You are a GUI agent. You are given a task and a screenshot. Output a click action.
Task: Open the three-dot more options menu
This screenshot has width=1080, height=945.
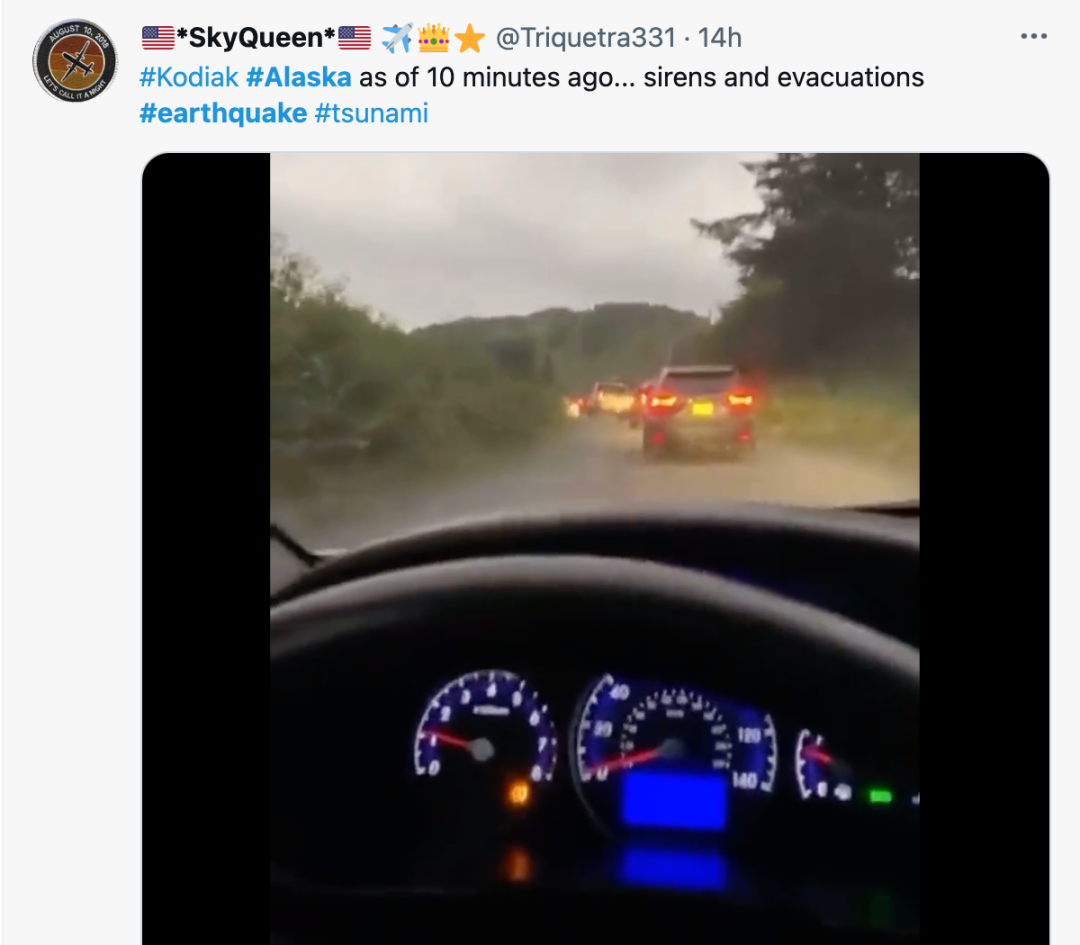(x=1033, y=37)
